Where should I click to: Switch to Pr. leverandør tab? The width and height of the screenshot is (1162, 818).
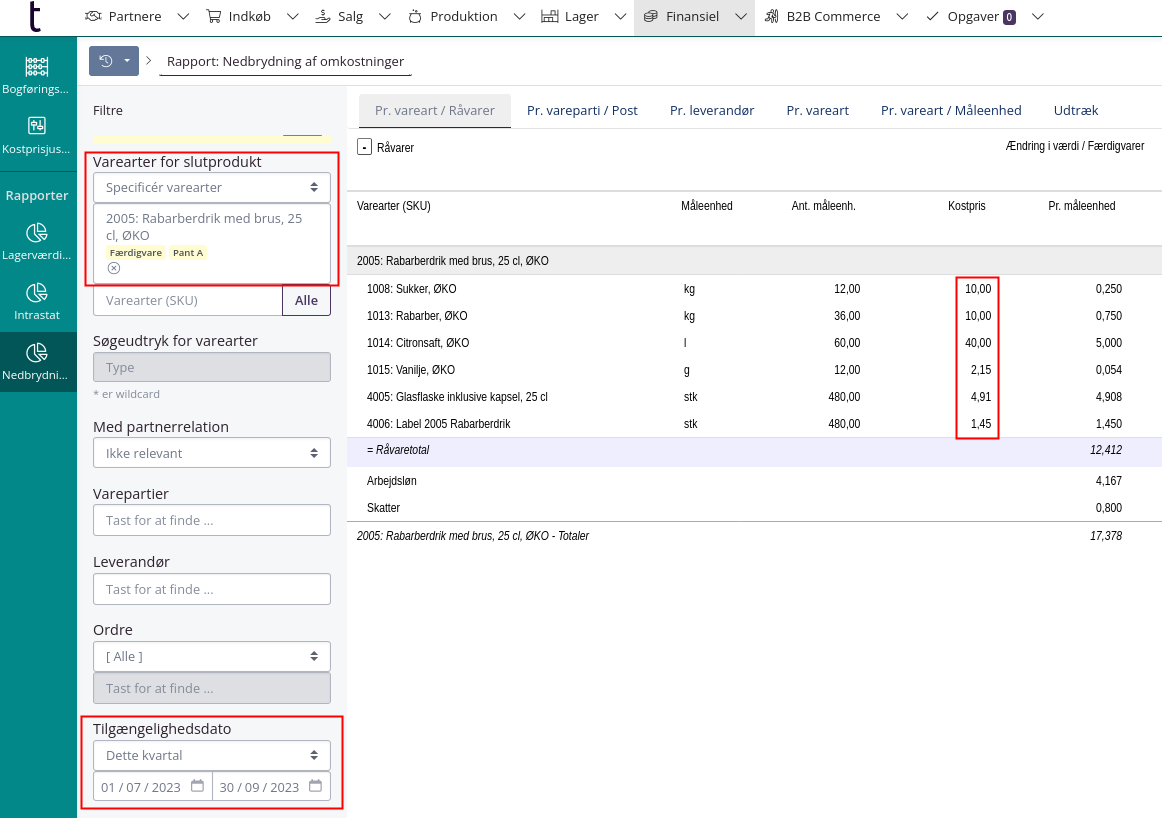712,110
